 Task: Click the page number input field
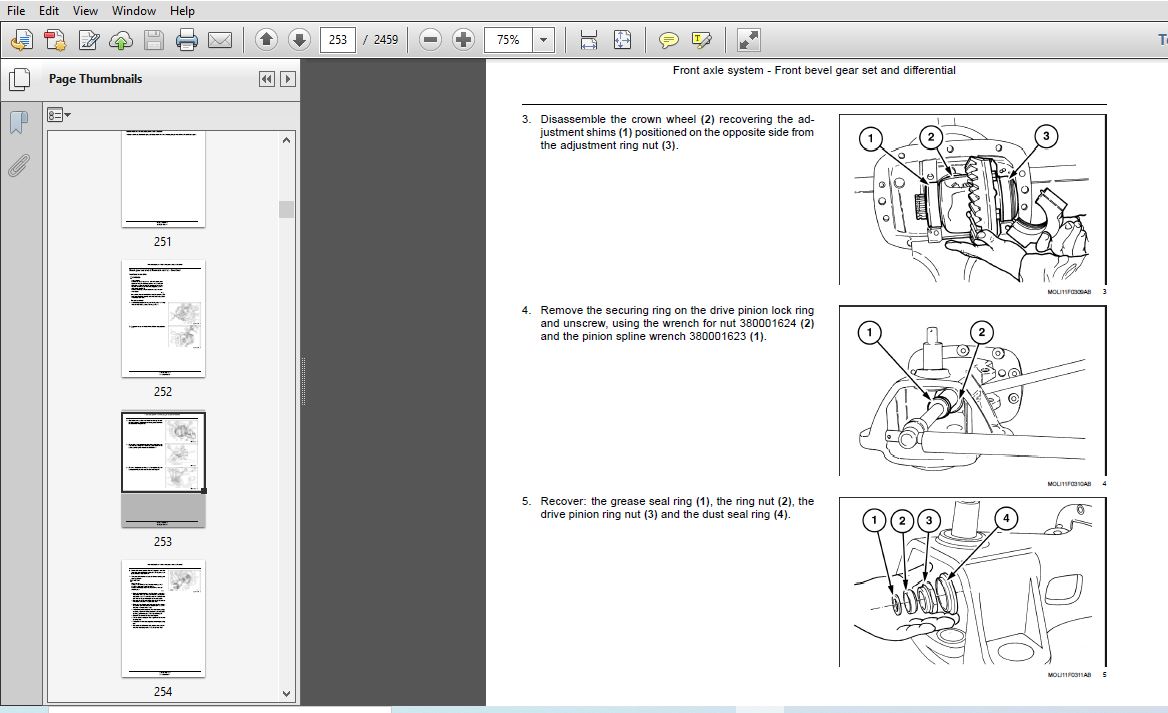[338, 40]
